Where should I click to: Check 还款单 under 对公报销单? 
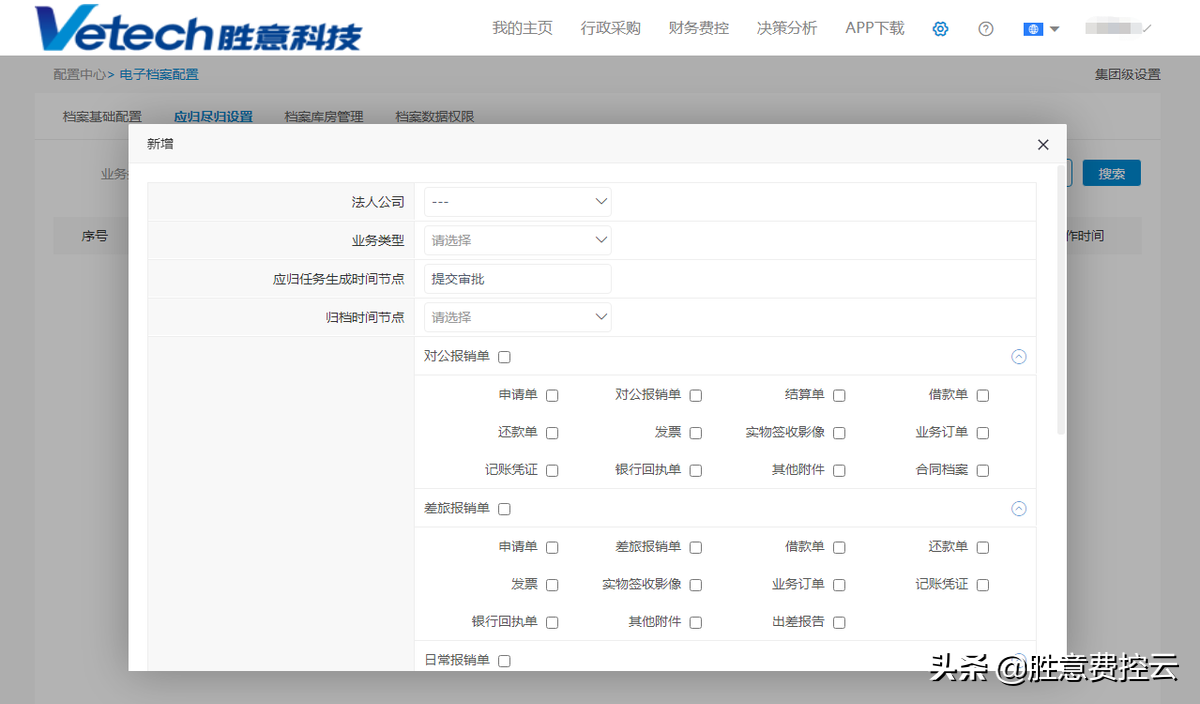tap(552, 433)
